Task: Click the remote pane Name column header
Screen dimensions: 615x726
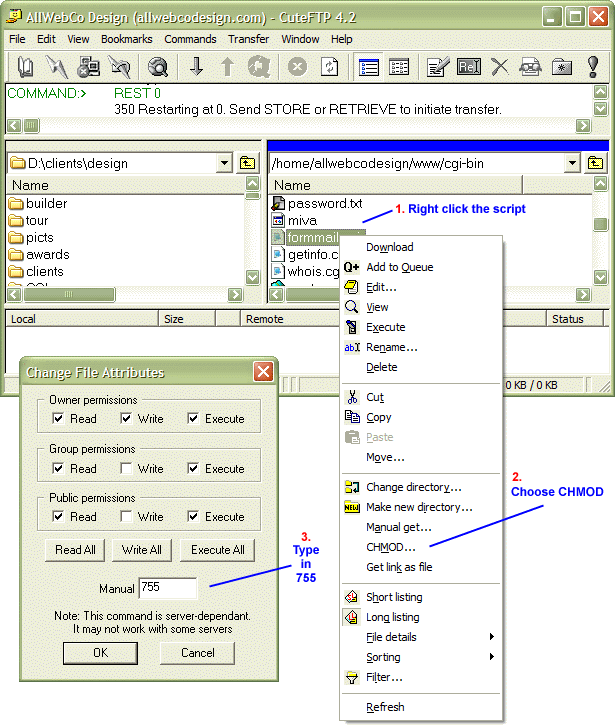Action: click(395, 185)
